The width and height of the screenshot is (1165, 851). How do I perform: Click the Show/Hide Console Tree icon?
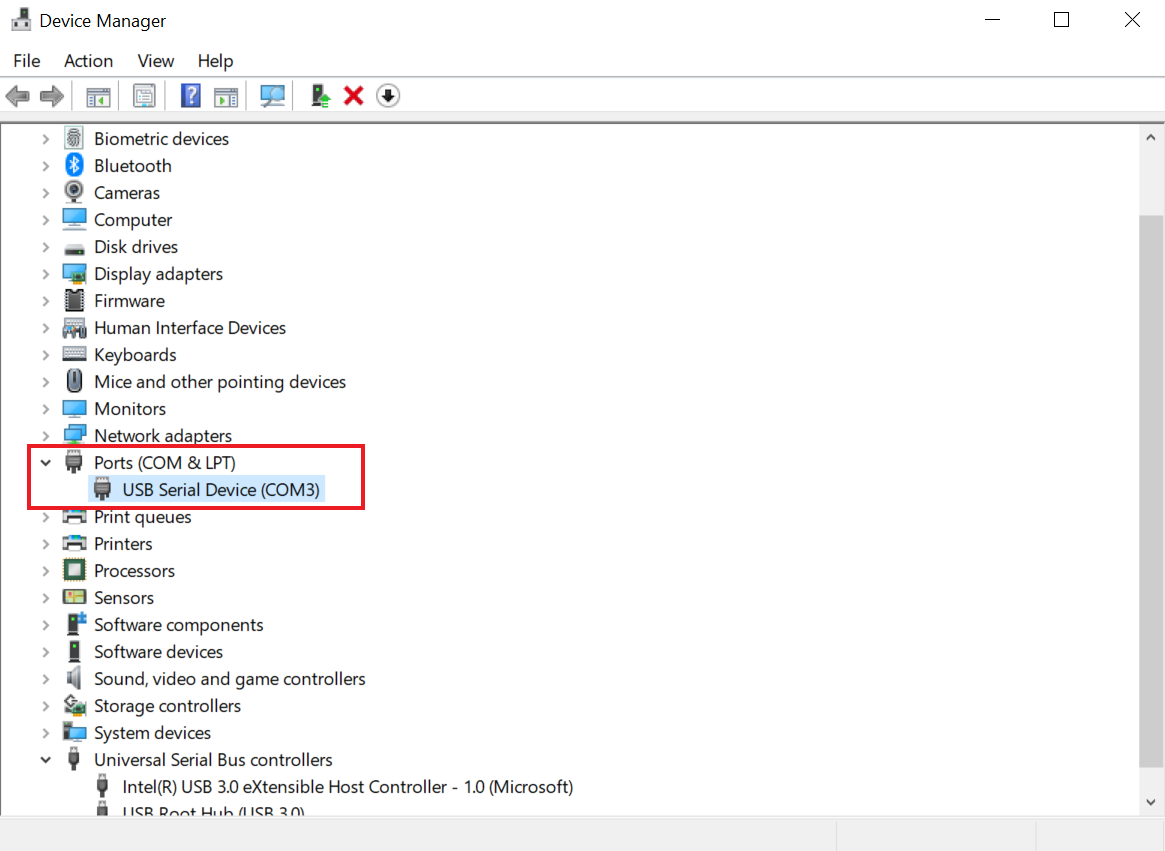click(x=98, y=96)
